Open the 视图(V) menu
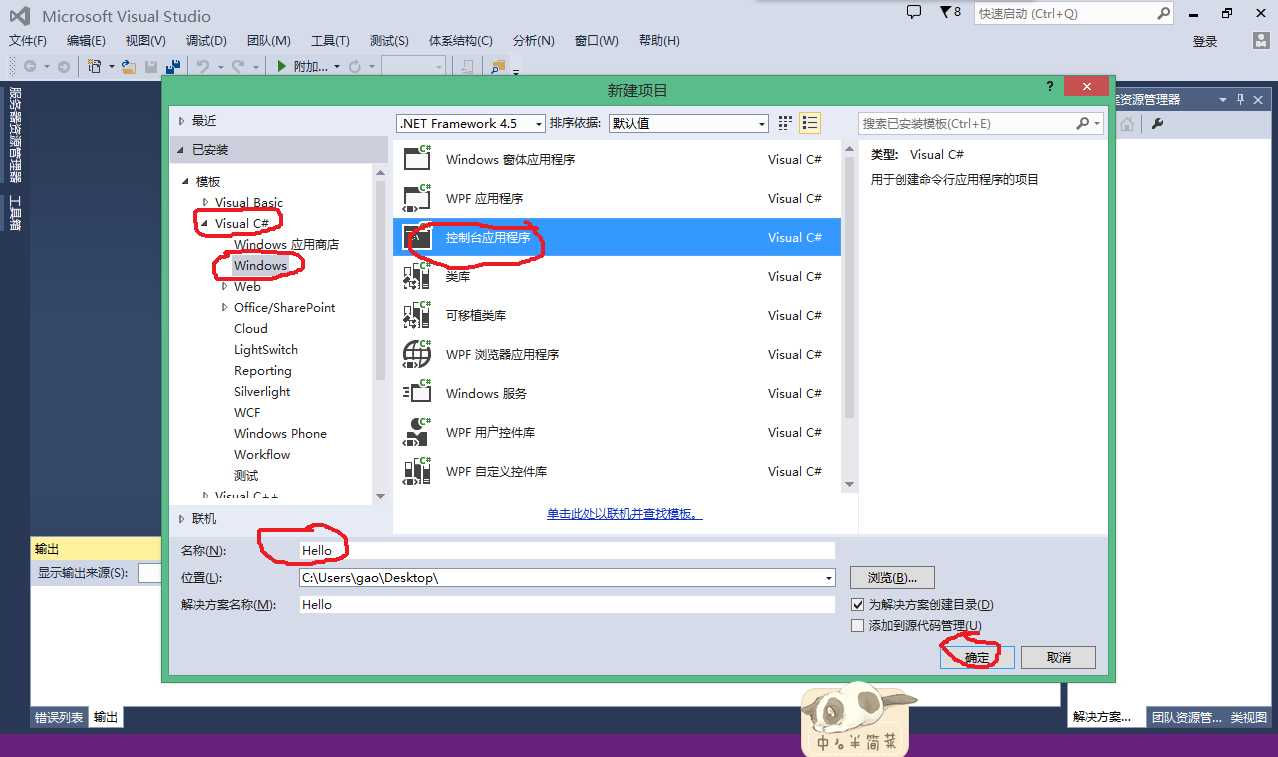The height and width of the screenshot is (757, 1278). (x=146, y=40)
